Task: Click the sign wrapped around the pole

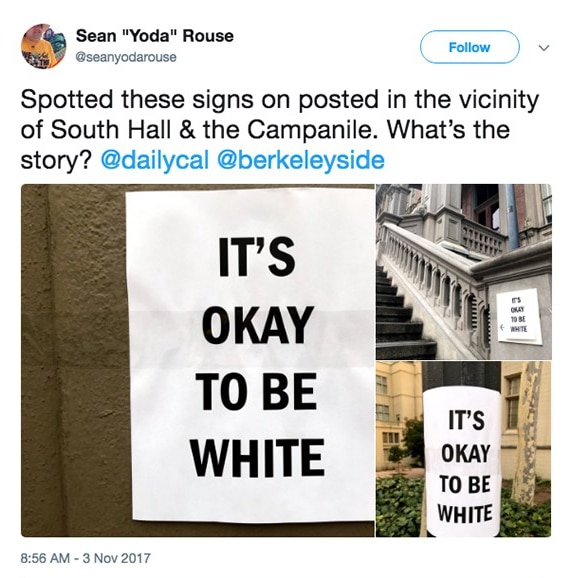Action: click(x=463, y=462)
